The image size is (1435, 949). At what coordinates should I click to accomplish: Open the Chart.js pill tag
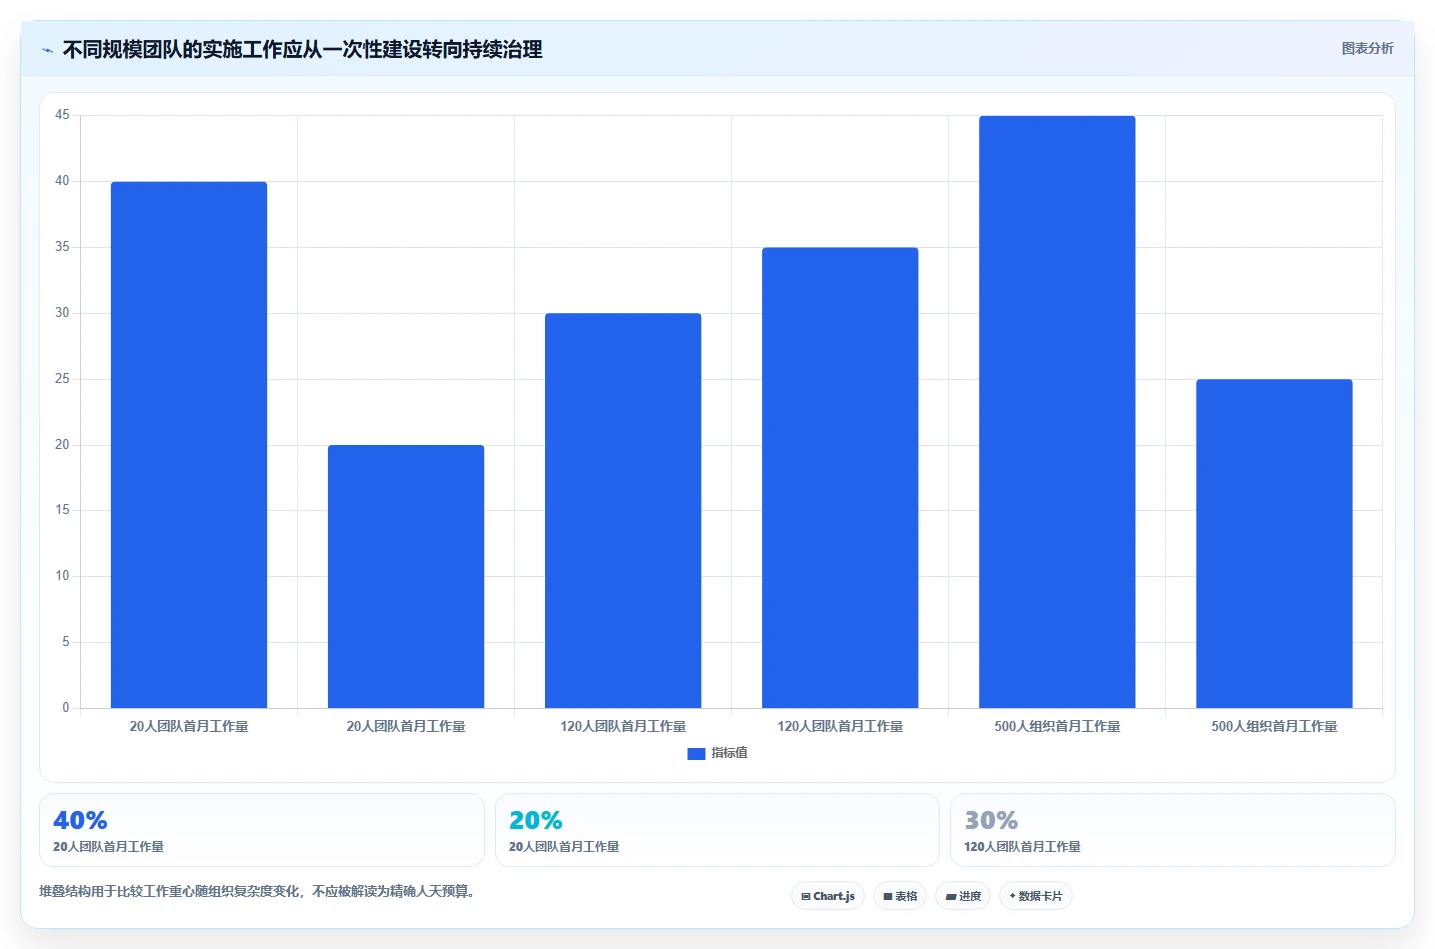827,896
